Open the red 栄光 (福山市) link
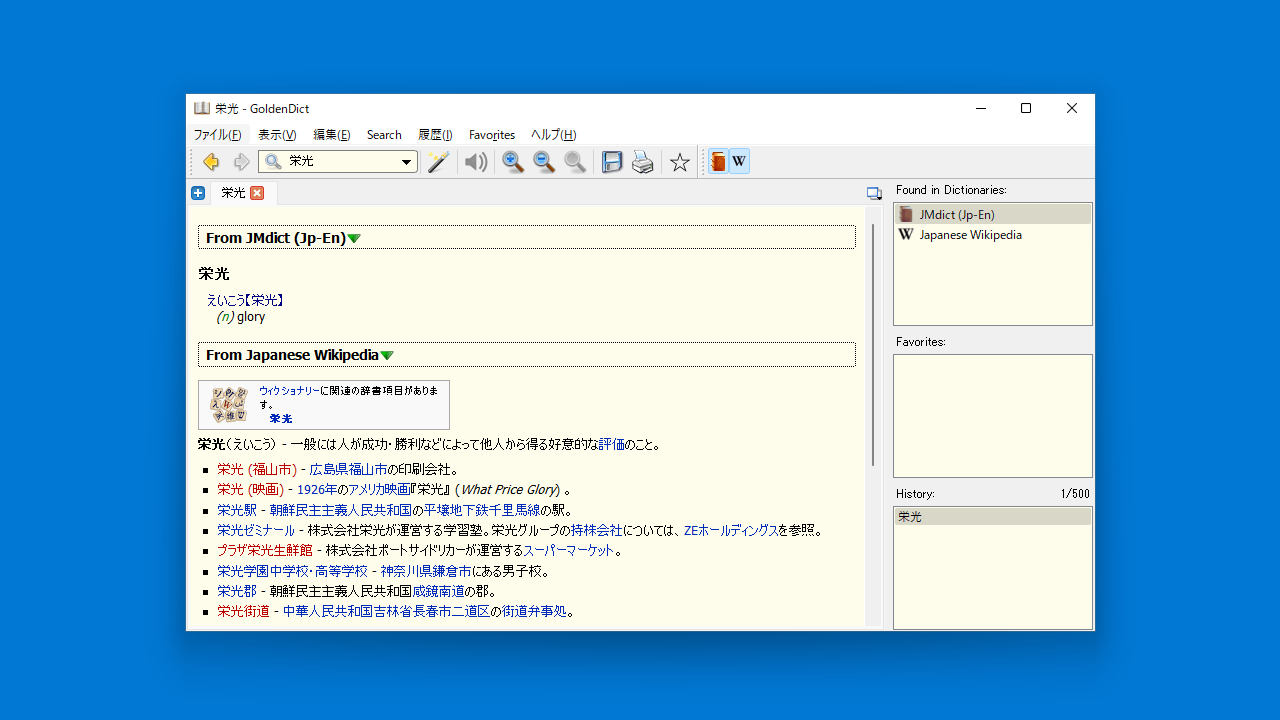Viewport: 1280px width, 720px height. (x=257, y=470)
